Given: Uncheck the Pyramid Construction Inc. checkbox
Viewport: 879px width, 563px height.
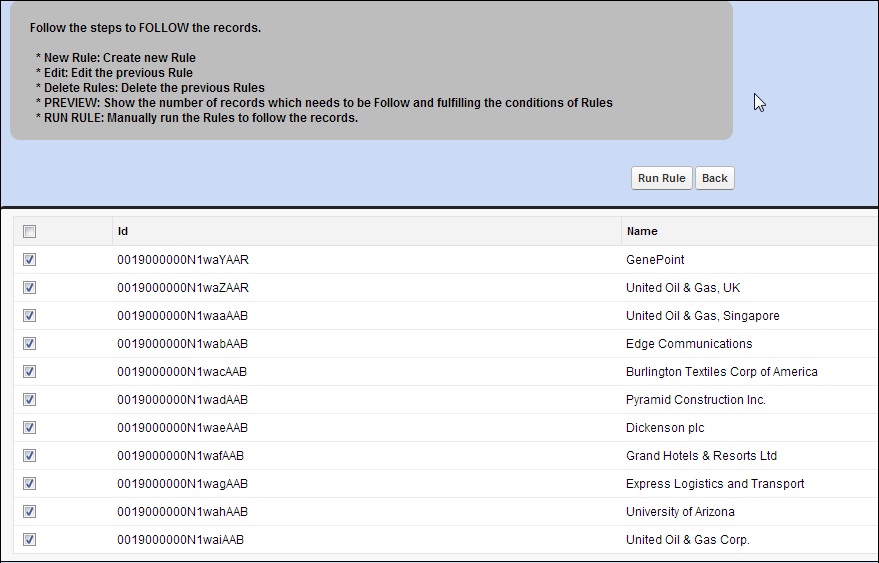Looking at the screenshot, I should [29, 400].
